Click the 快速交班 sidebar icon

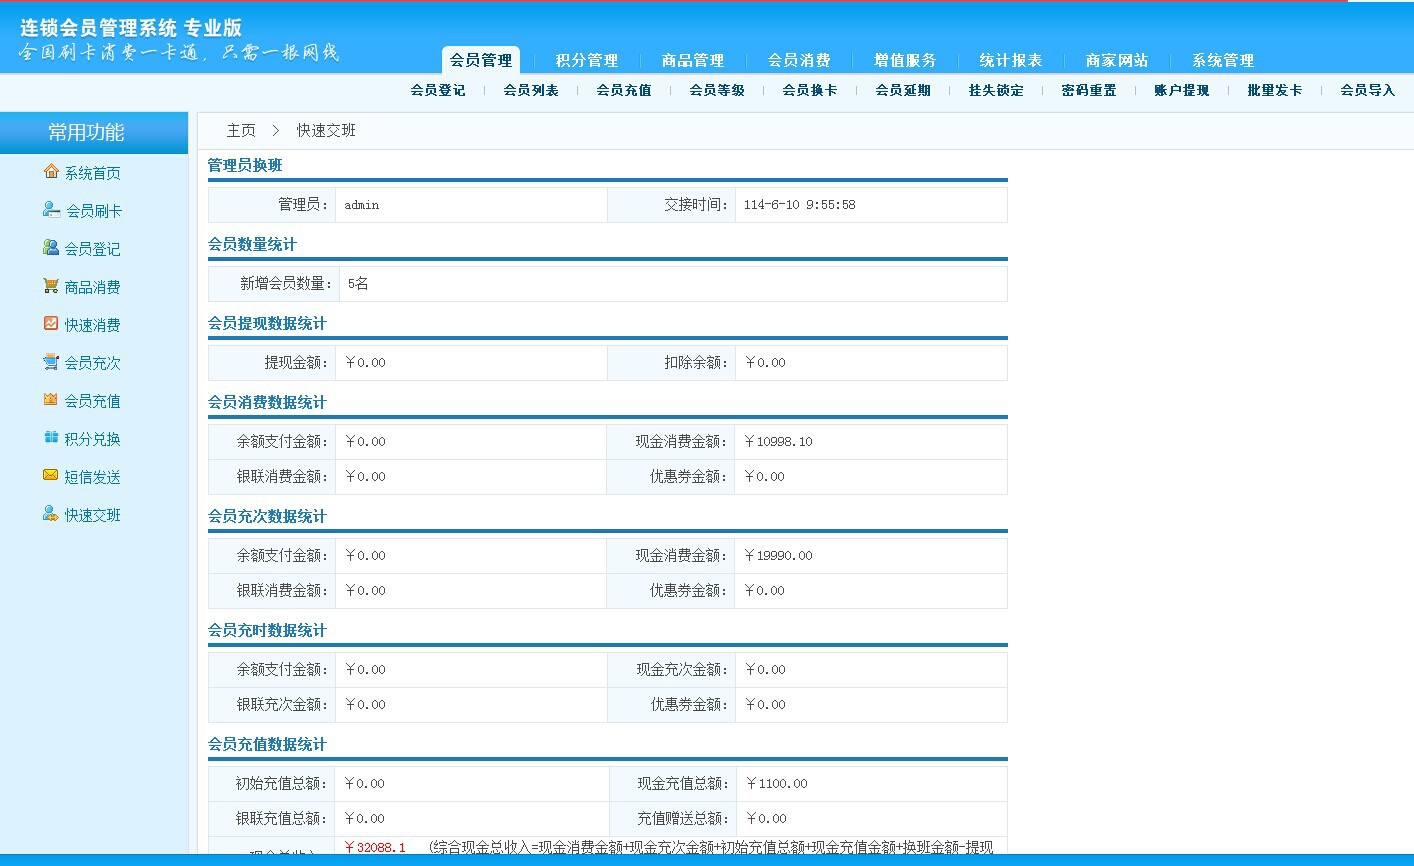(x=51, y=514)
